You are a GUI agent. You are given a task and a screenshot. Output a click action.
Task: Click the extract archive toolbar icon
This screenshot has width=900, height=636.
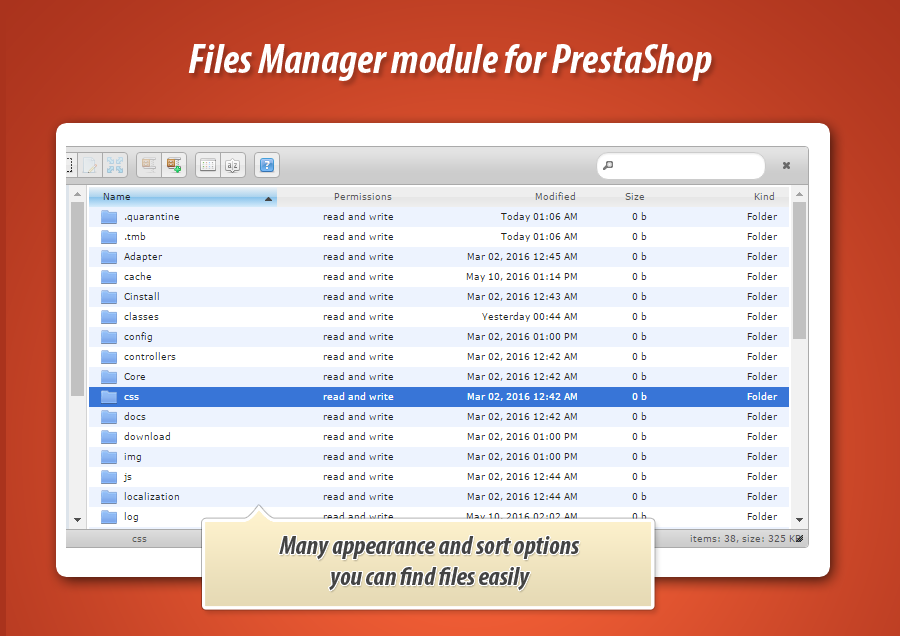click(x=148, y=165)
